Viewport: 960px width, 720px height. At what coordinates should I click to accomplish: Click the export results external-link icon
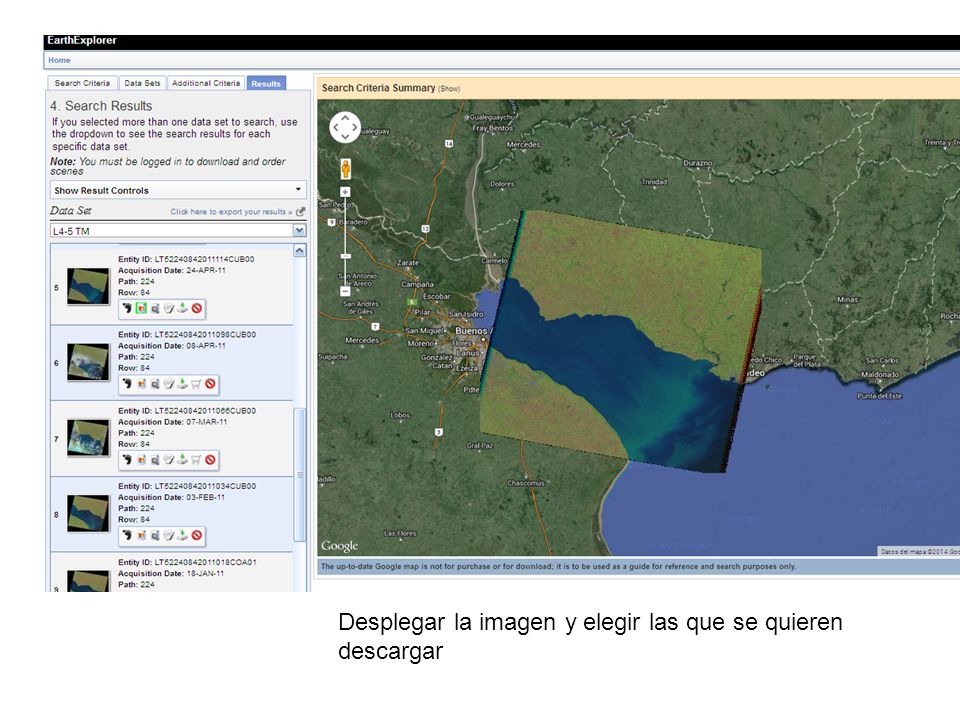300,211
